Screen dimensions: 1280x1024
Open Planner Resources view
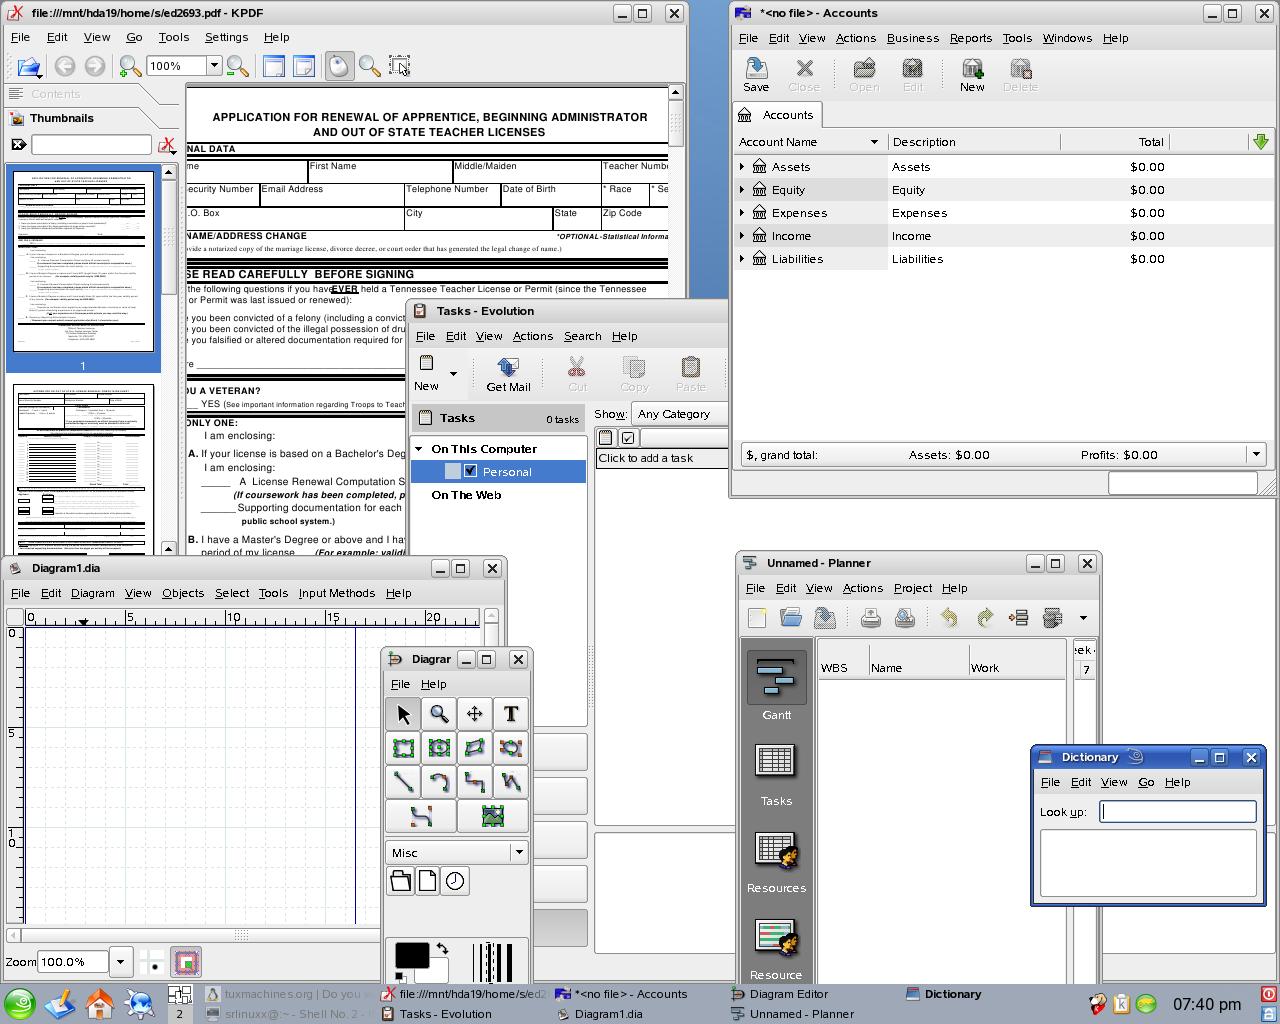[x=776, y=861]
